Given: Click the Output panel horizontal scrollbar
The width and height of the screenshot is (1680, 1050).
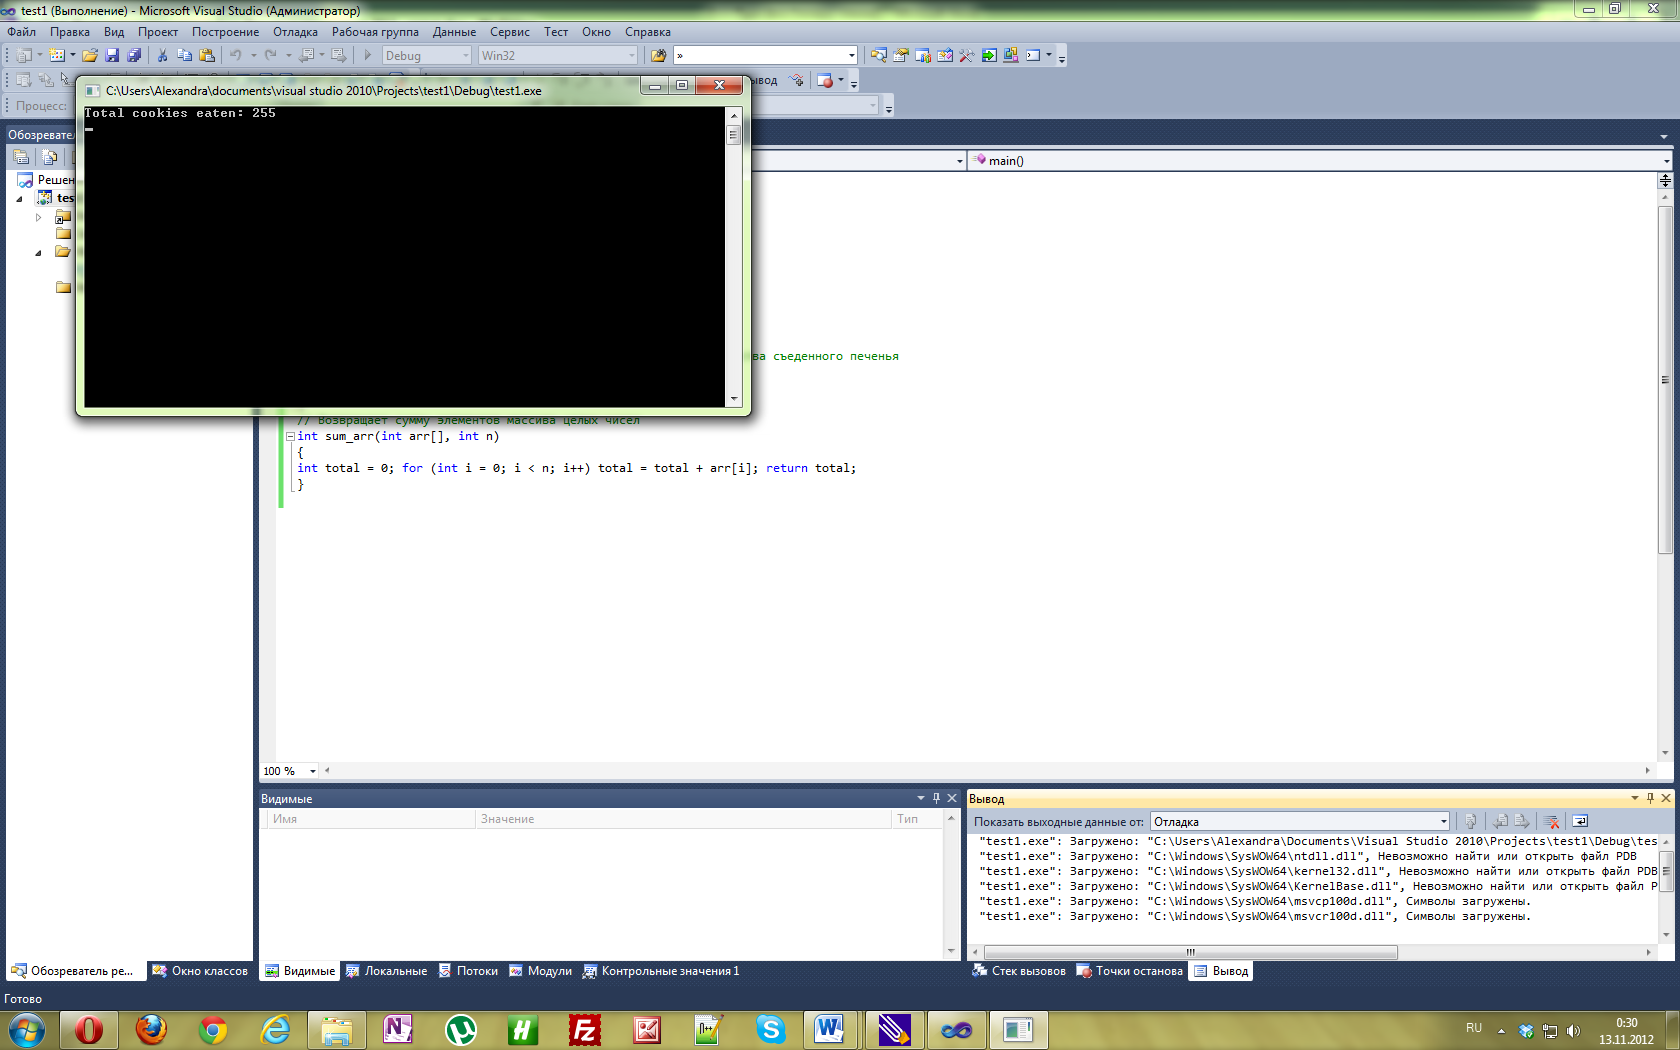Looking at the screenshot, I should 1311,952.
